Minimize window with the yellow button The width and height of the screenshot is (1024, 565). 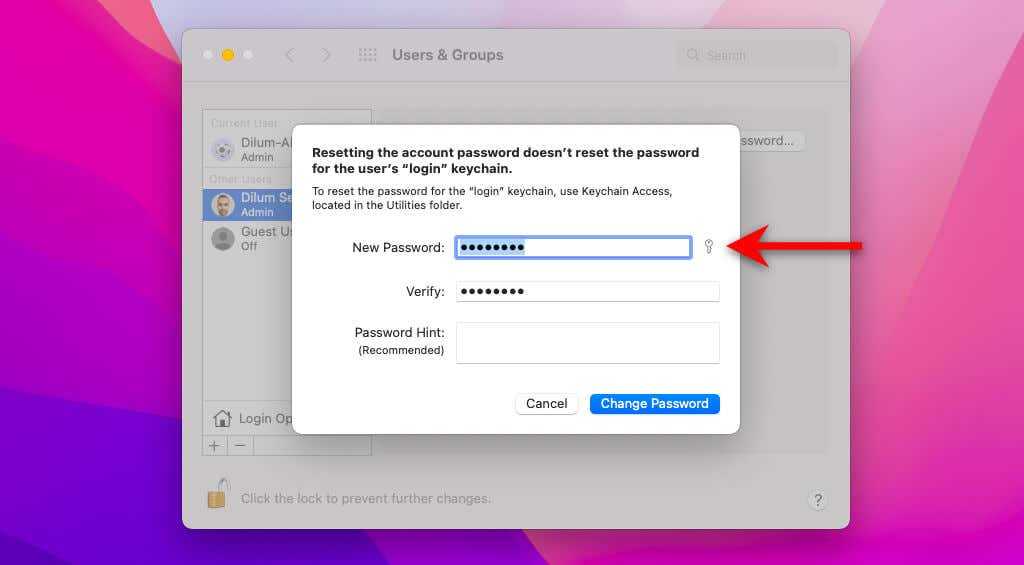tap(228, 55)
